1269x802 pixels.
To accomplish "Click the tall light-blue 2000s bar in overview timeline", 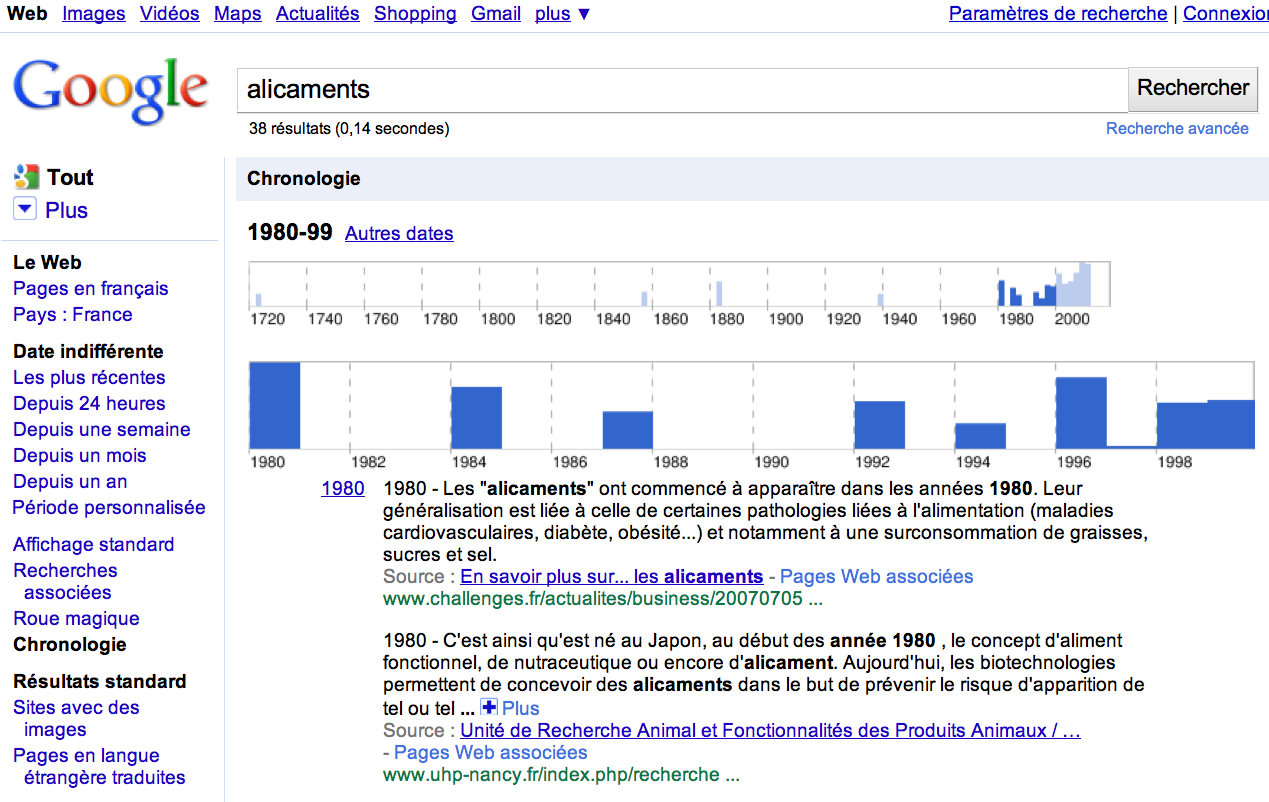I will click(1086, 285).
